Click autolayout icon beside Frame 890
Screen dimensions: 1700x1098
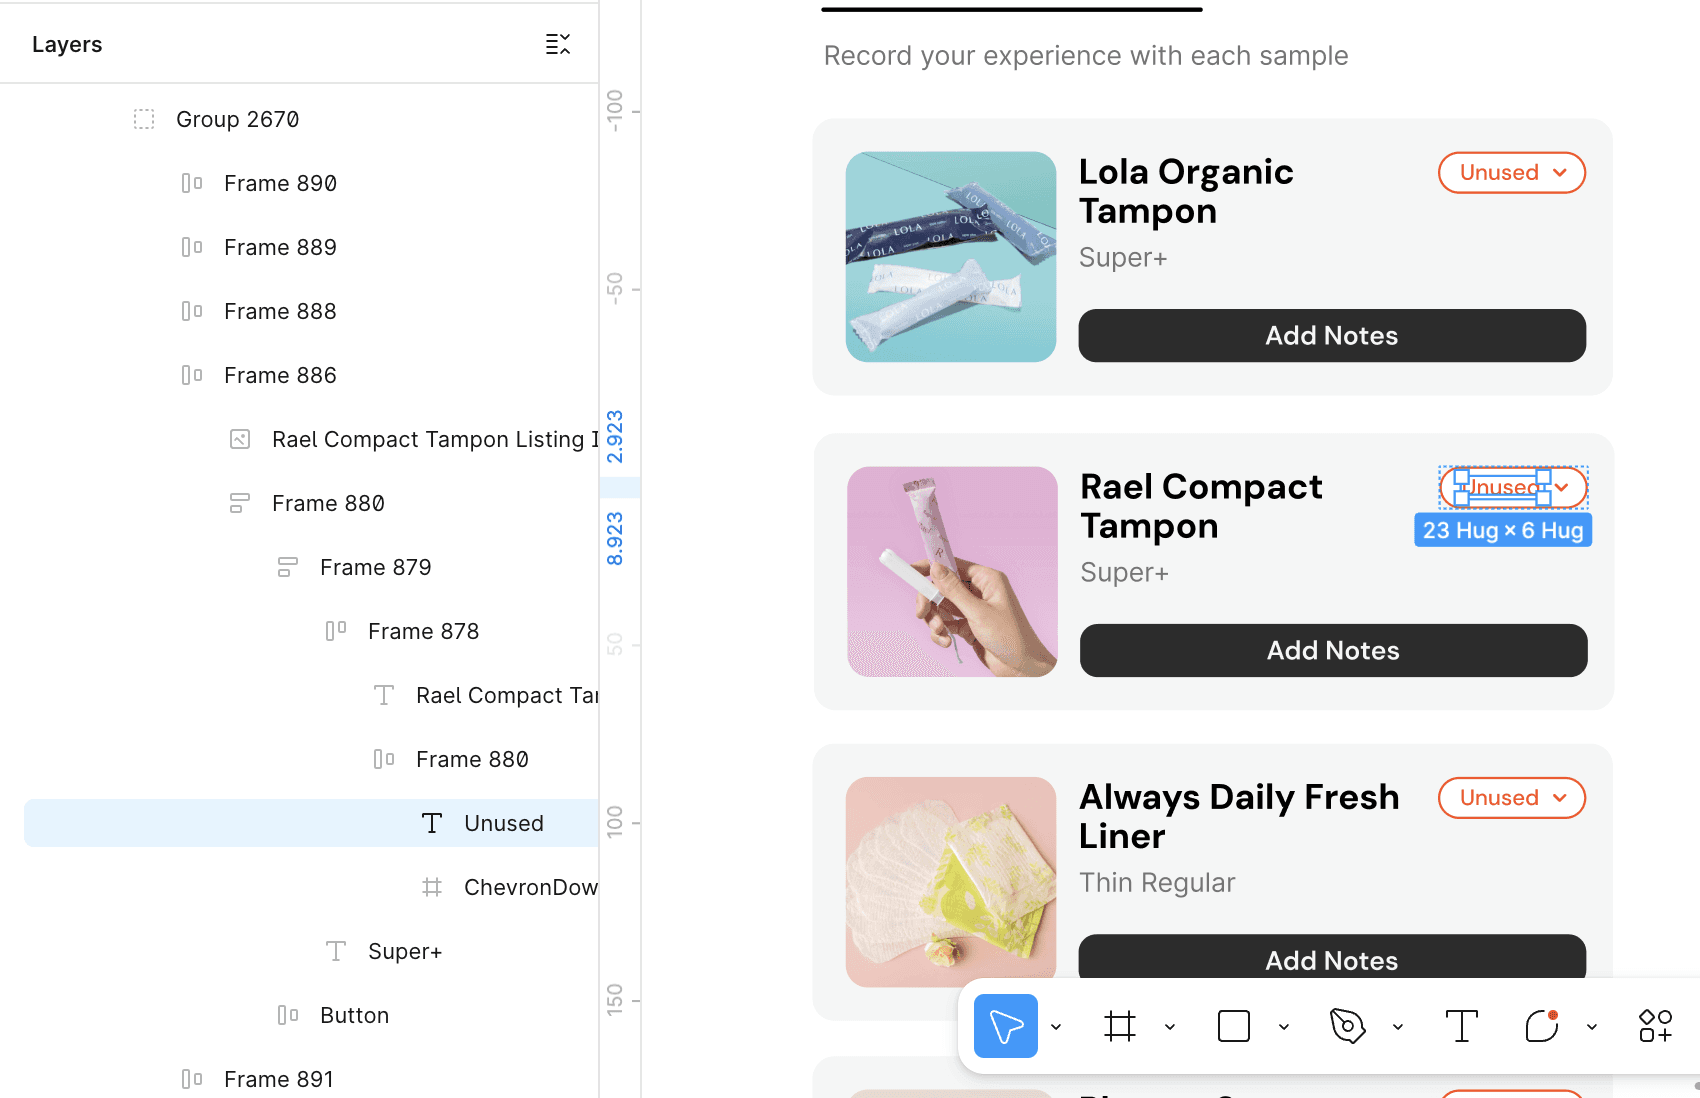pyautogui.click(x=192, y=183)
